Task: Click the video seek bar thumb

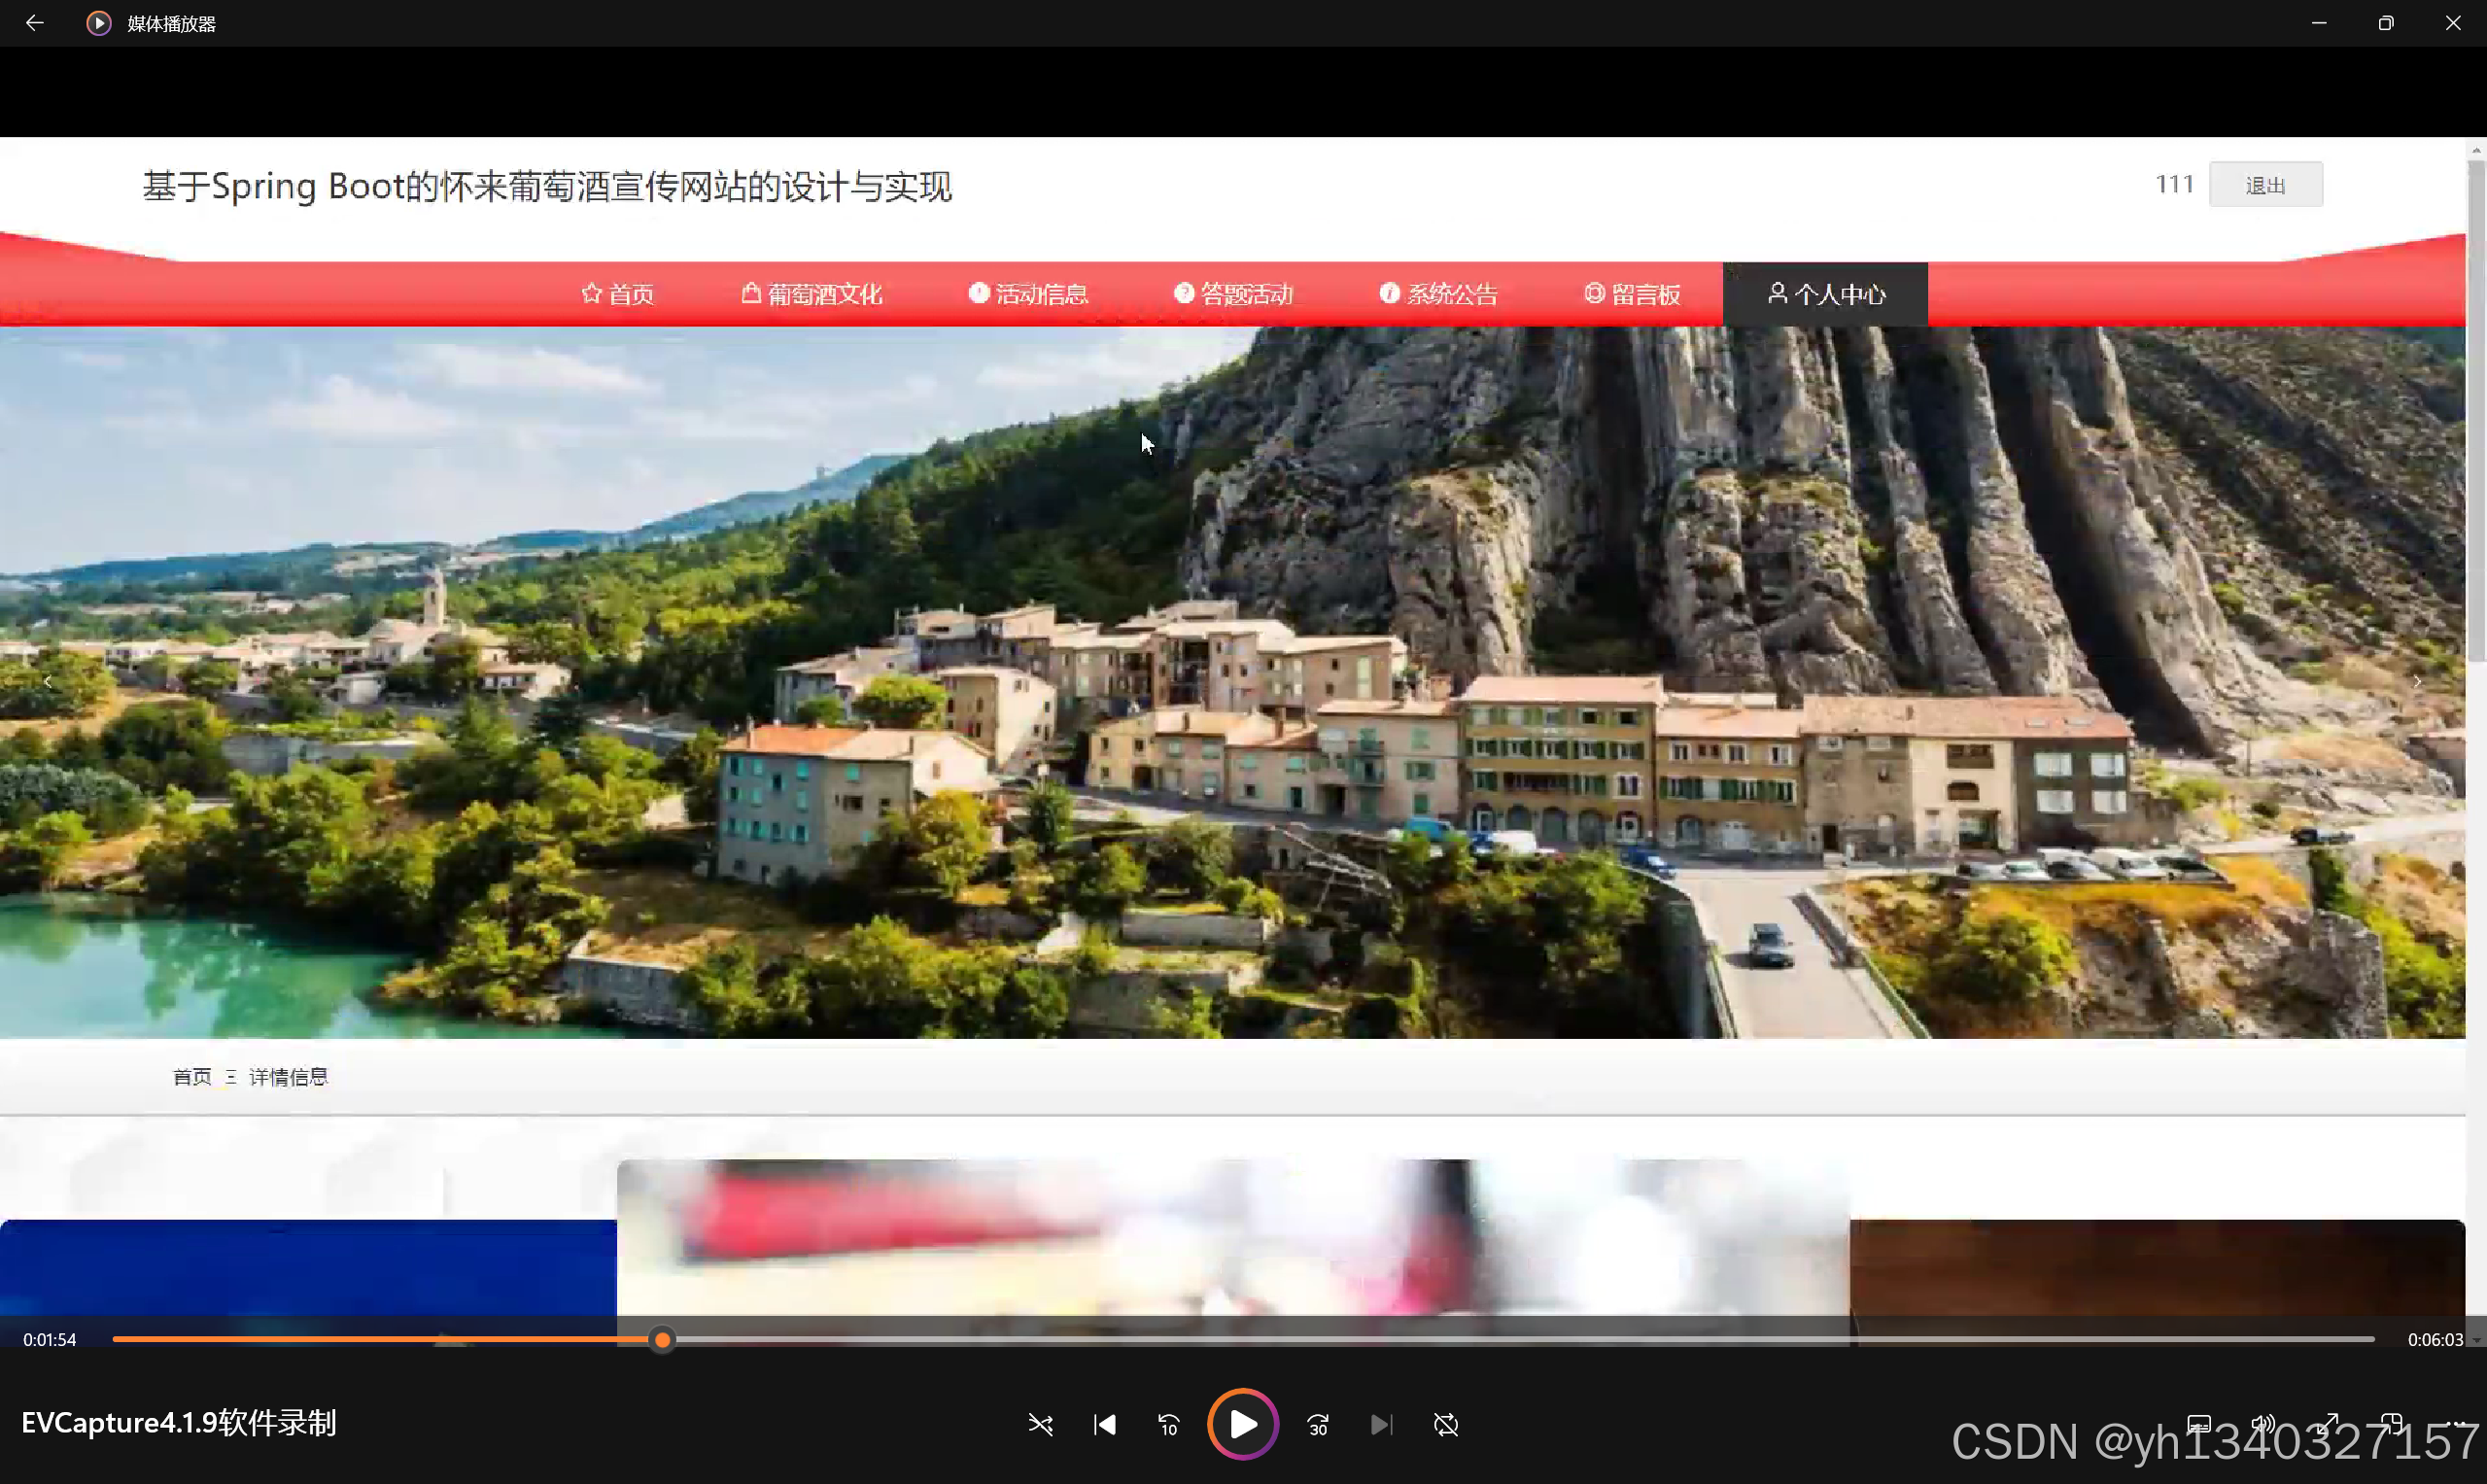Action: (x=662, y=1339)
